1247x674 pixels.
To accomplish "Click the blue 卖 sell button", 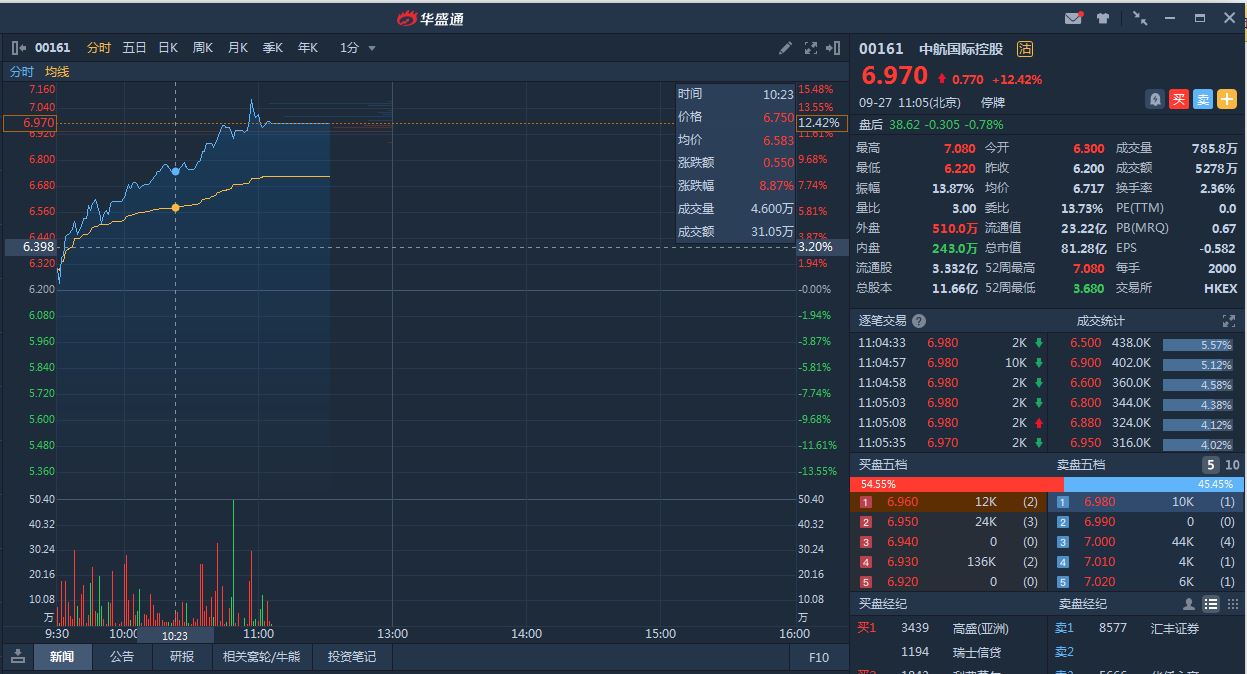I will (x=1203, y=99).
